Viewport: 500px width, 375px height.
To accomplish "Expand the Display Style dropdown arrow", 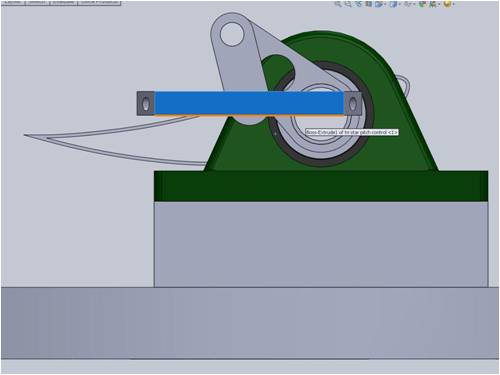I will [400, 4].
